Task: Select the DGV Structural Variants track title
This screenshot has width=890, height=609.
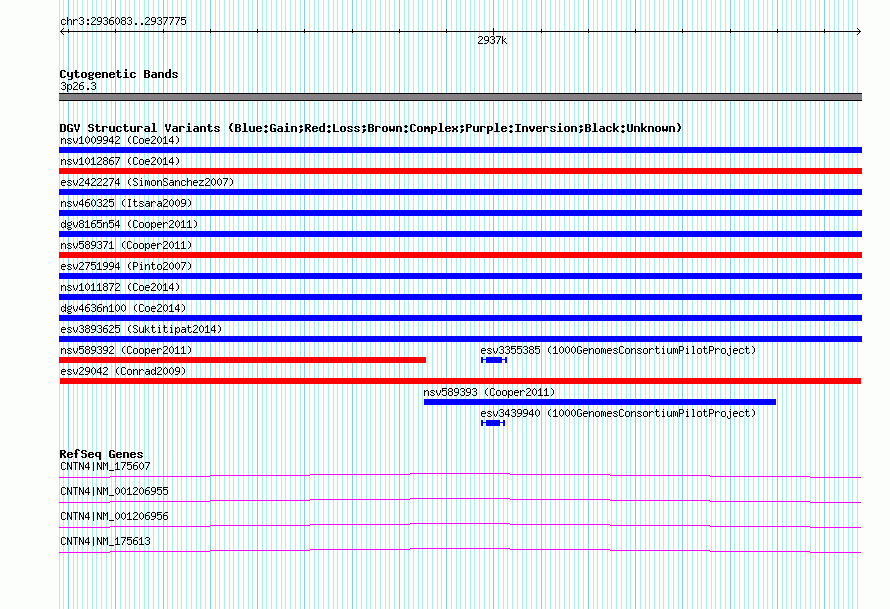Action: coord(371,128)
